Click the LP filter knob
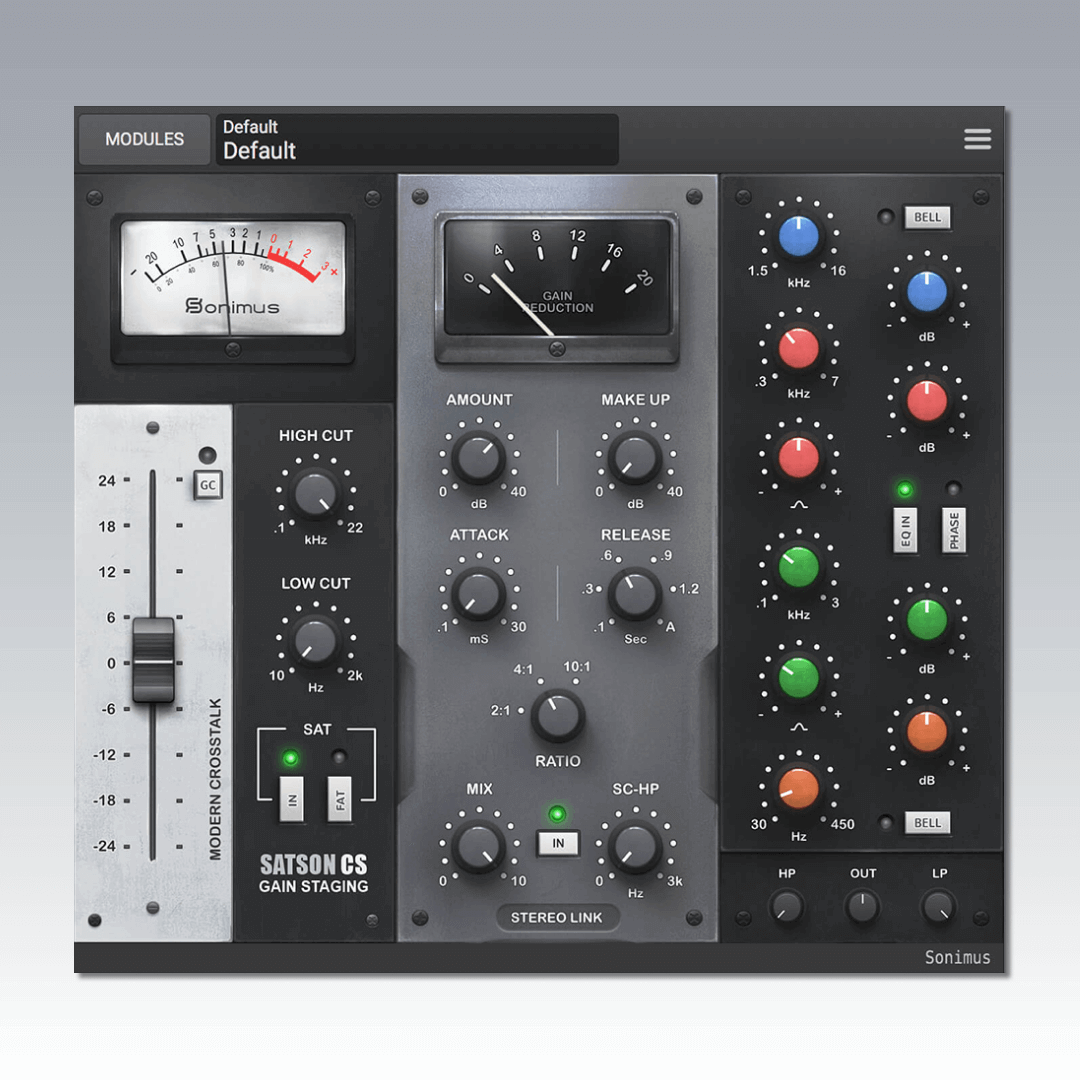Screen dimensions: 1080x1080 pyautogui.click(x=939, y=906)
